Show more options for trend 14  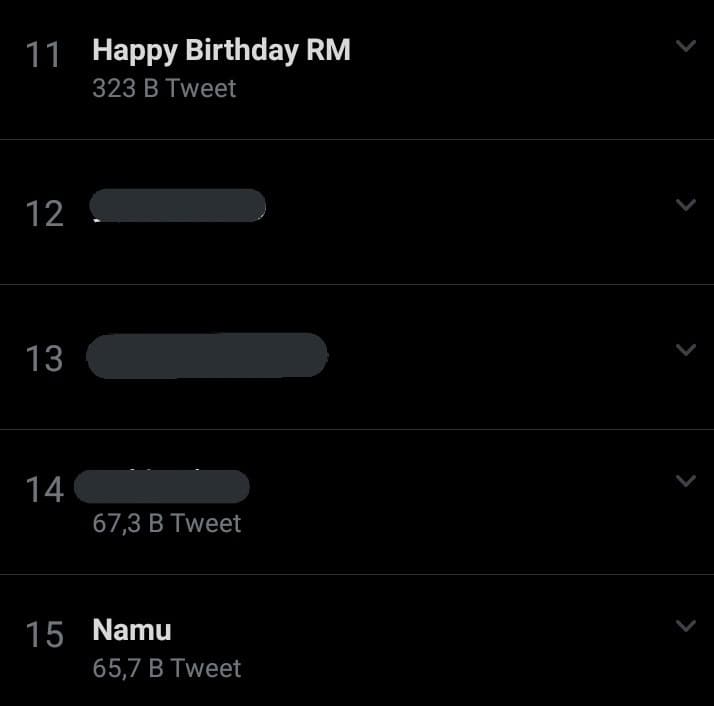685,481
